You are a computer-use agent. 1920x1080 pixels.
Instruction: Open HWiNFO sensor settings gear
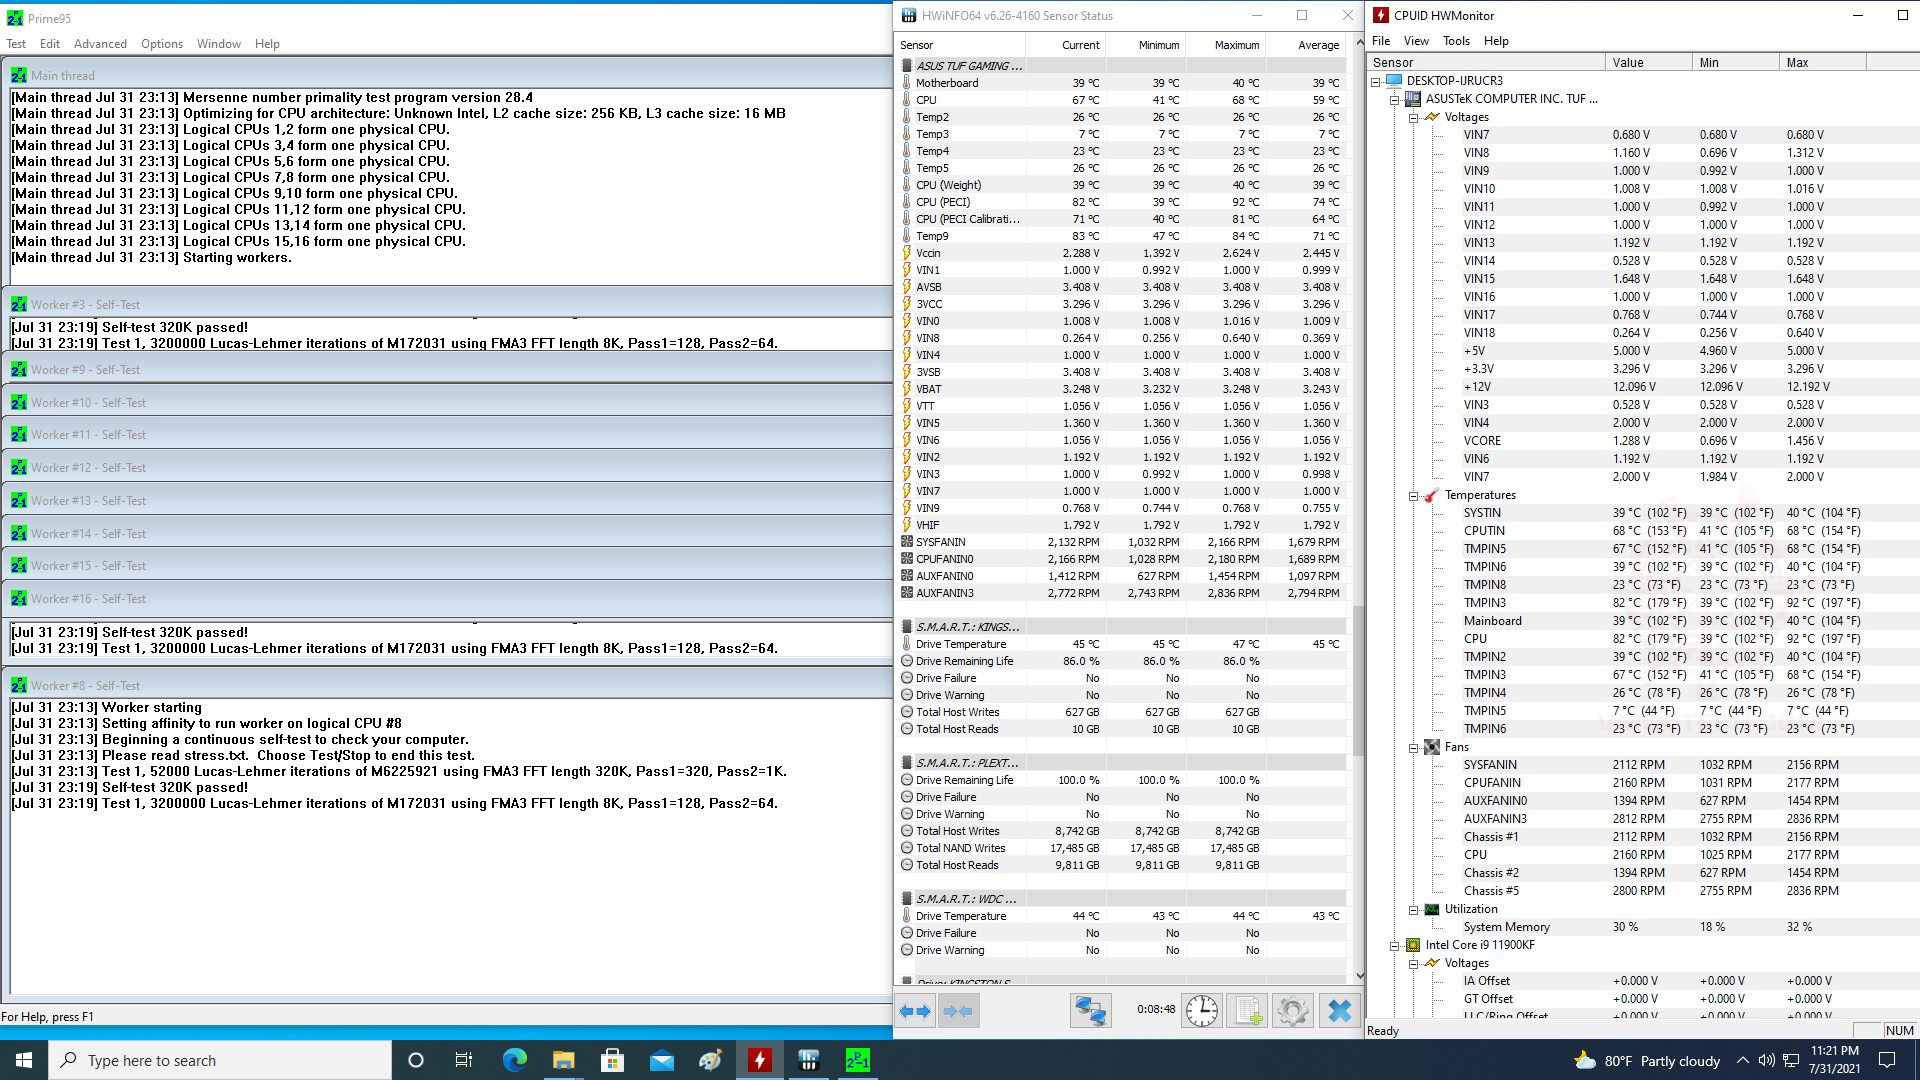[1292, 1011]
